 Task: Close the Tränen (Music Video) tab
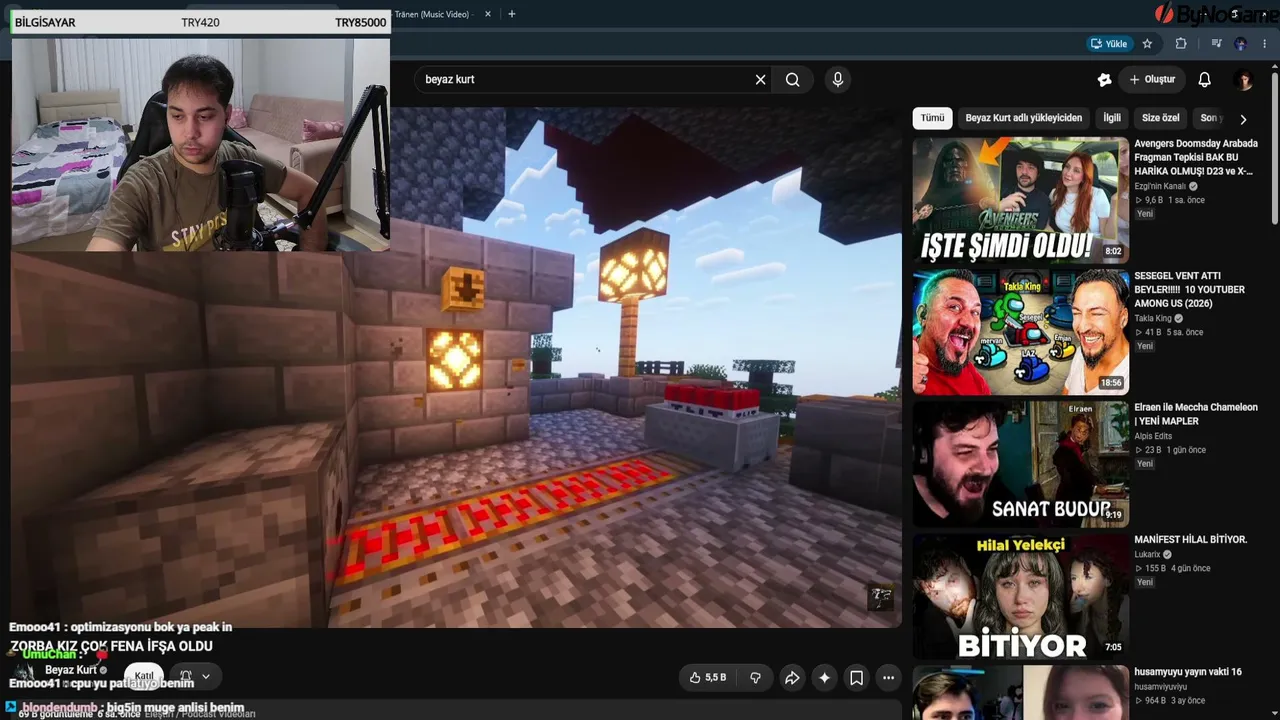tap(488, 14)
